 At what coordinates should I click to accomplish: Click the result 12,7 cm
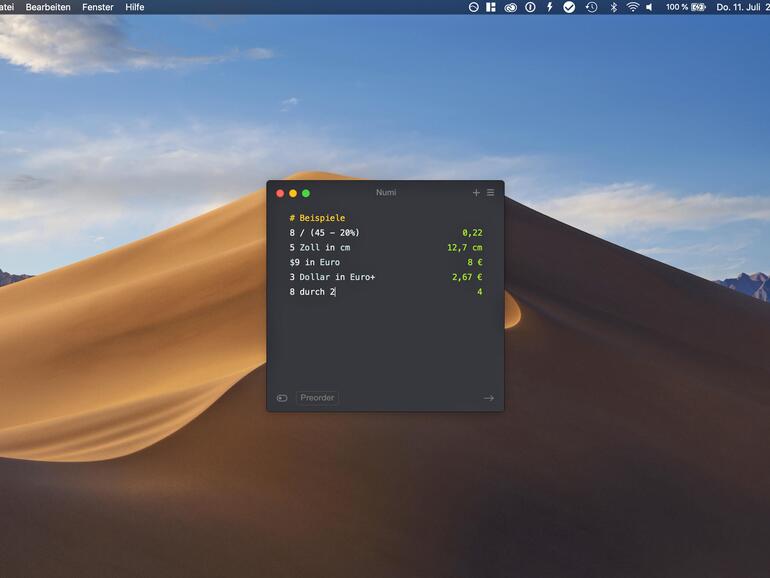464,248
